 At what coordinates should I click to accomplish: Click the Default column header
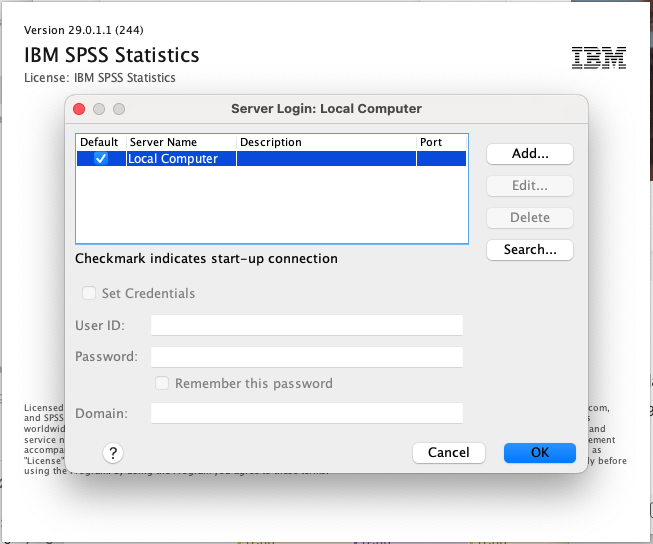99,142
